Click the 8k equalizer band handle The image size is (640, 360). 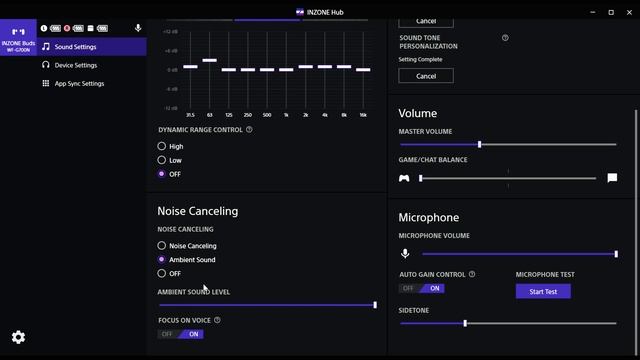(x=344, y=67)
